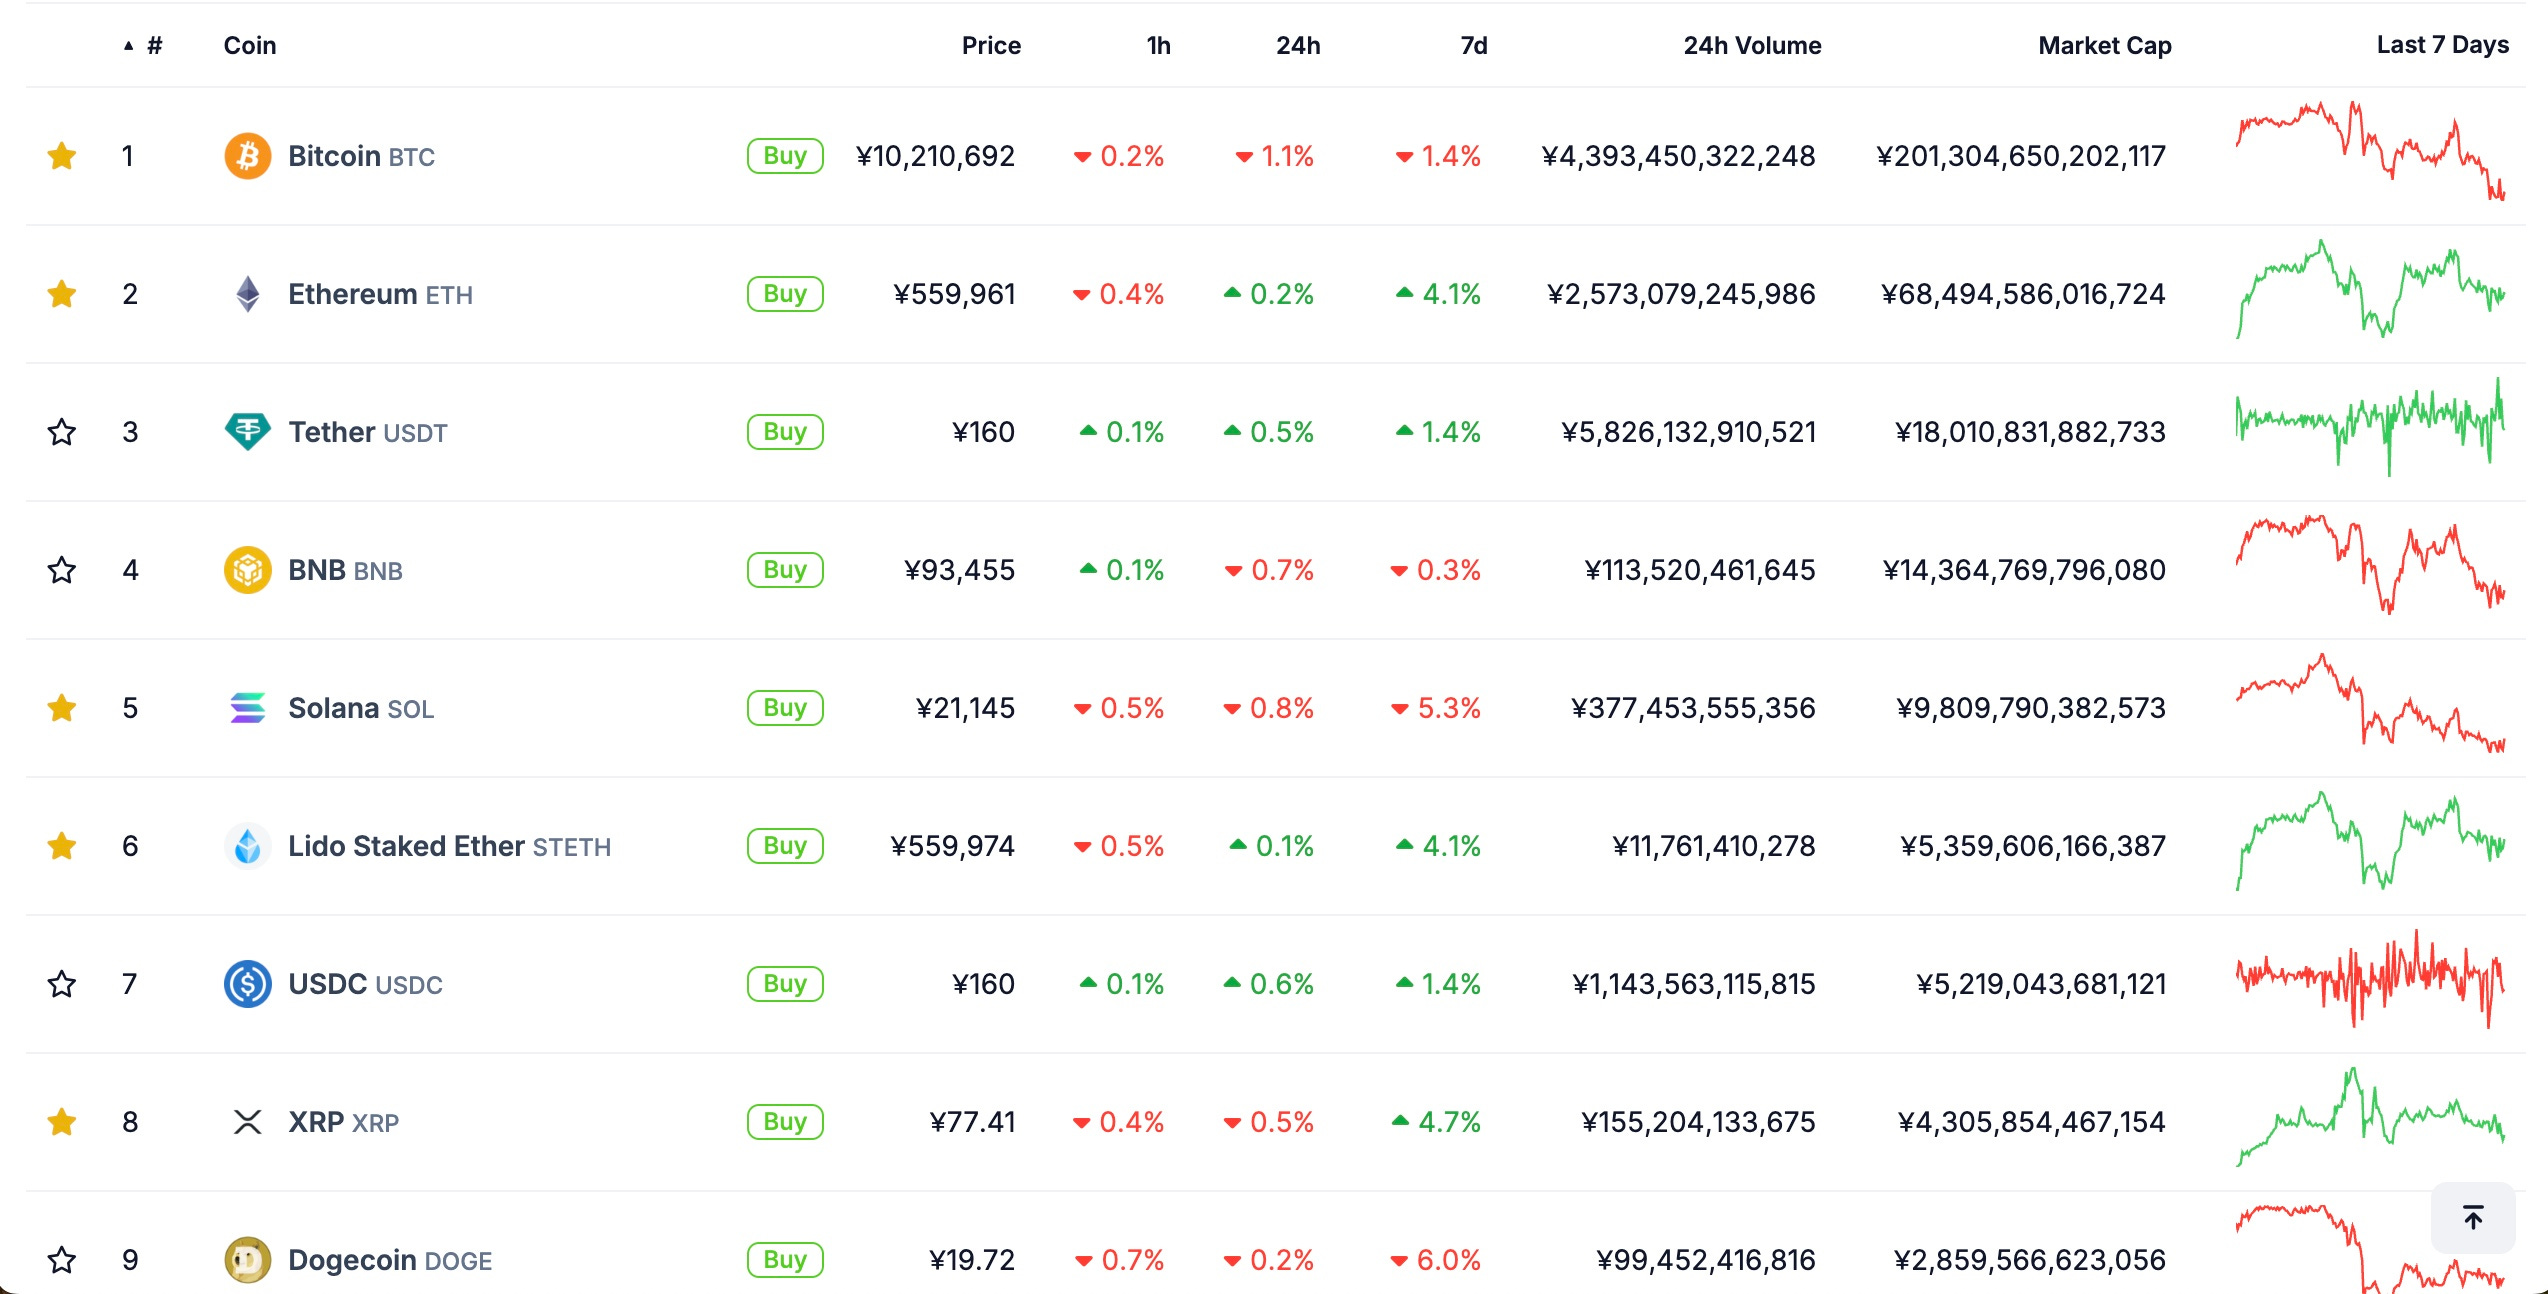Click Buy button for Ethereum

click(x=785, y=294)
